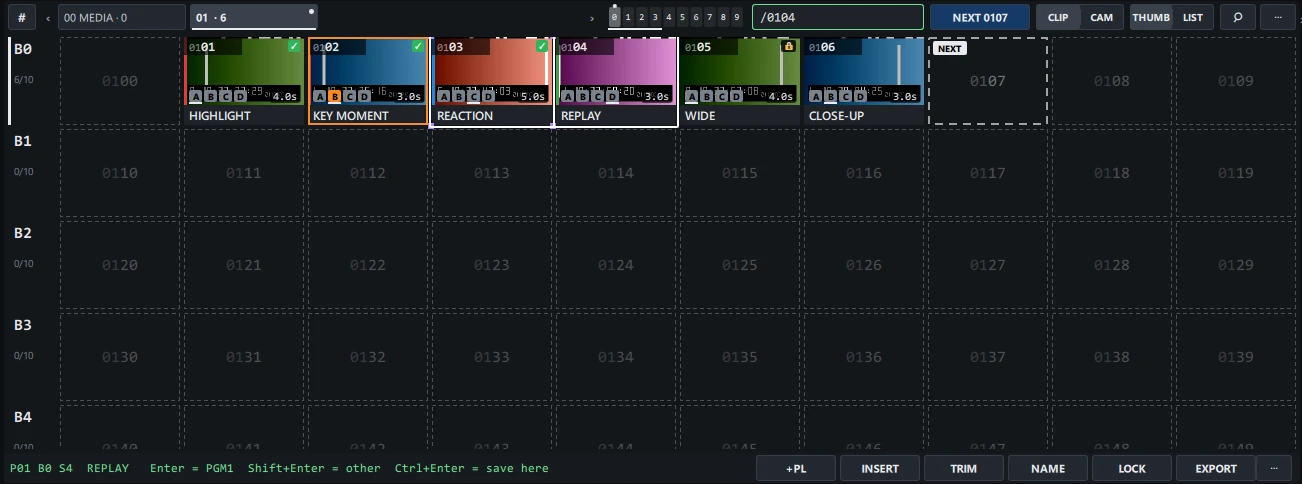Click the checkmark on REACTION clip
1302x484 pixels.
(541, 46)
